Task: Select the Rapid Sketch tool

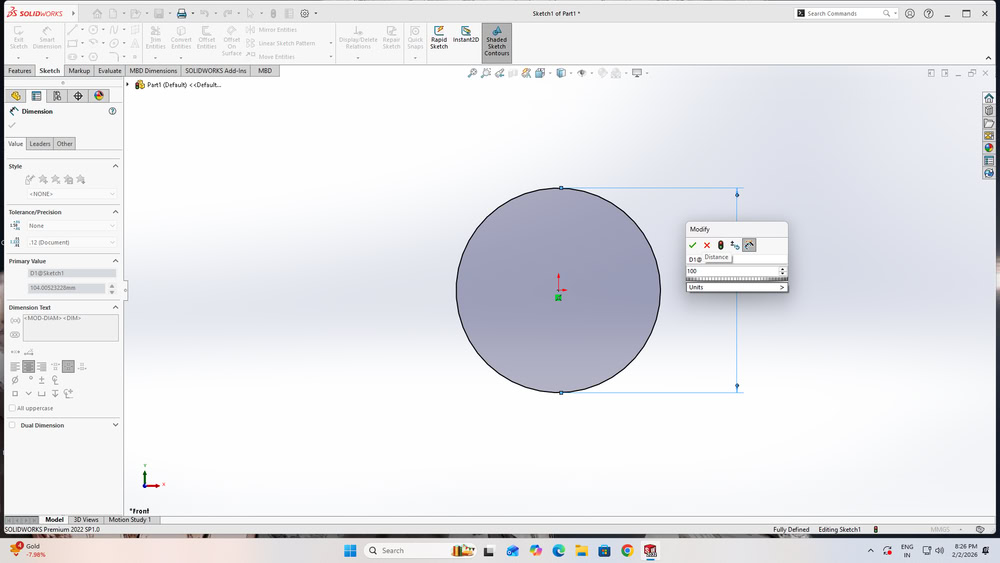Action: pos(439,38)
